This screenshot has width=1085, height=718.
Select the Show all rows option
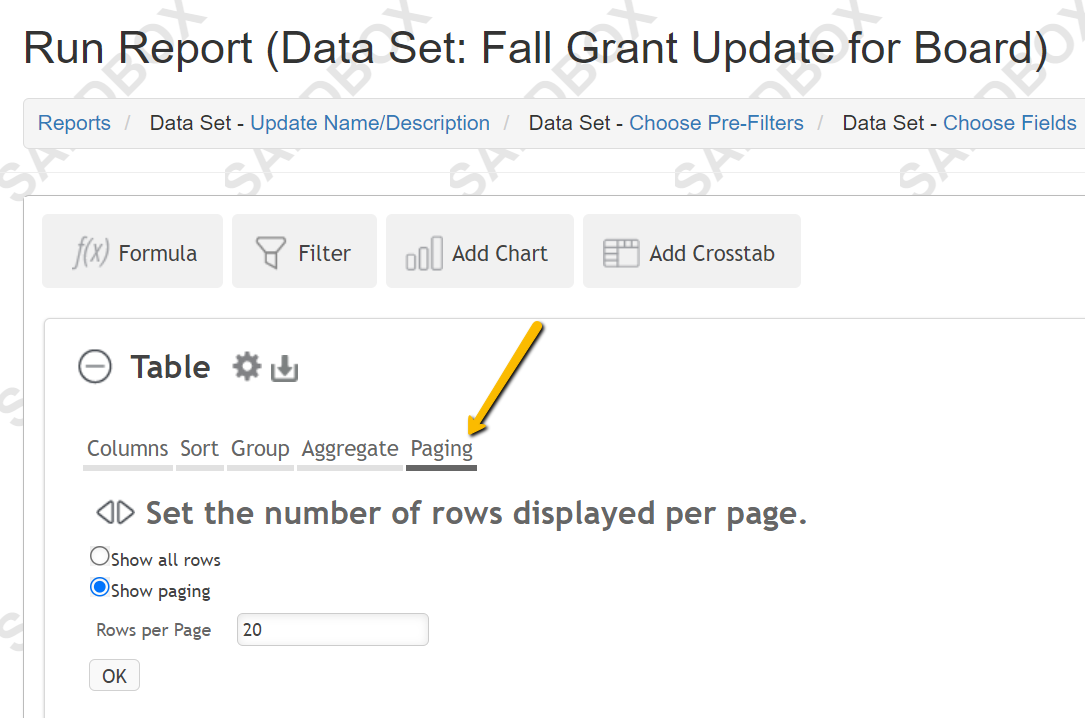(x=100, y=556)
